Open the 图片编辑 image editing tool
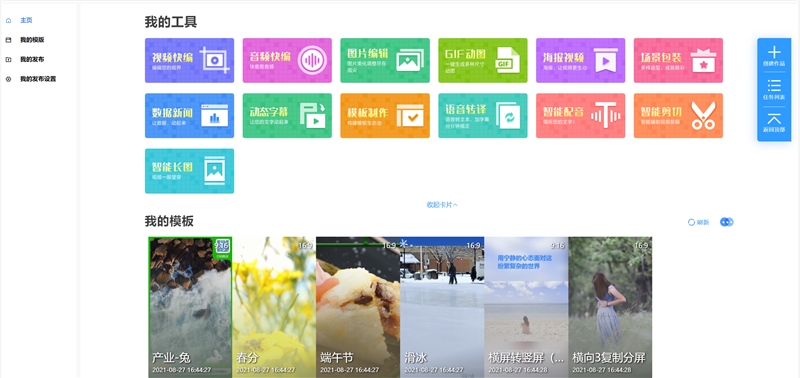Viewport: 800px width, 378px height. coord(385,60)
